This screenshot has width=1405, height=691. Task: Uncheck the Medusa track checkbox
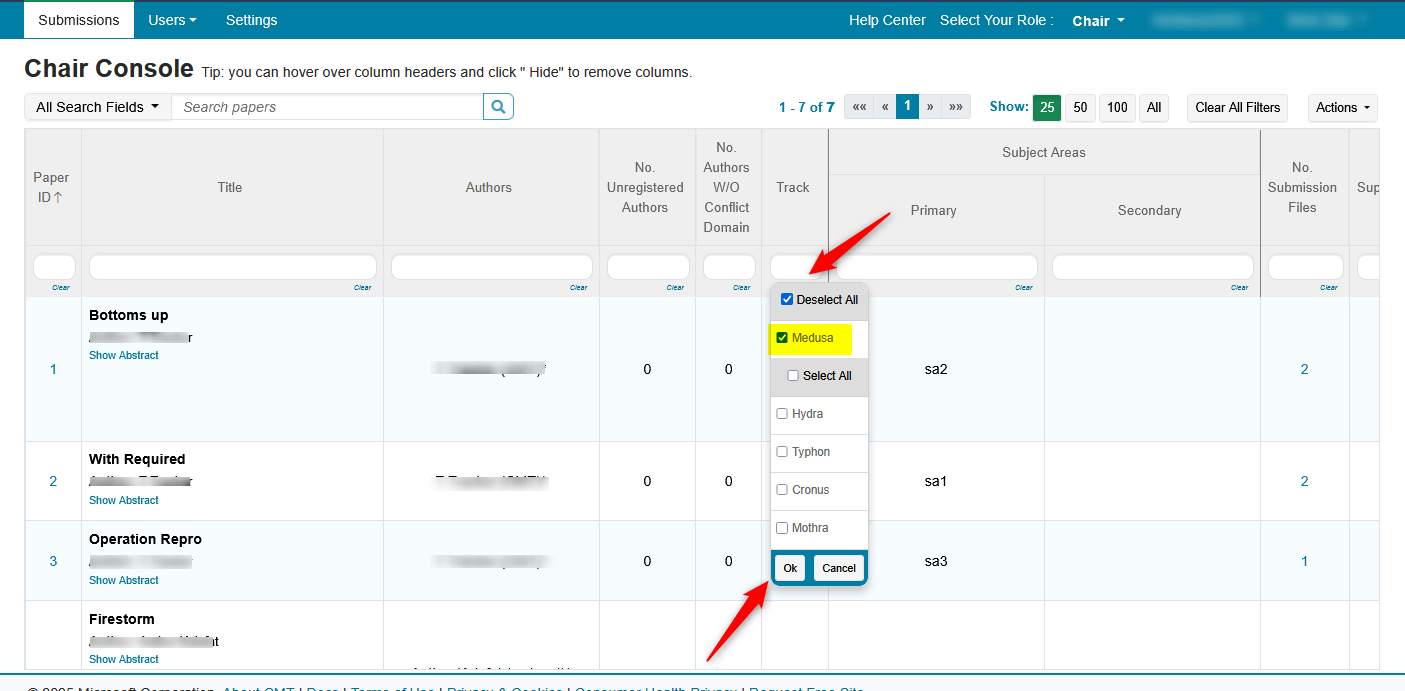click(782, 338)
